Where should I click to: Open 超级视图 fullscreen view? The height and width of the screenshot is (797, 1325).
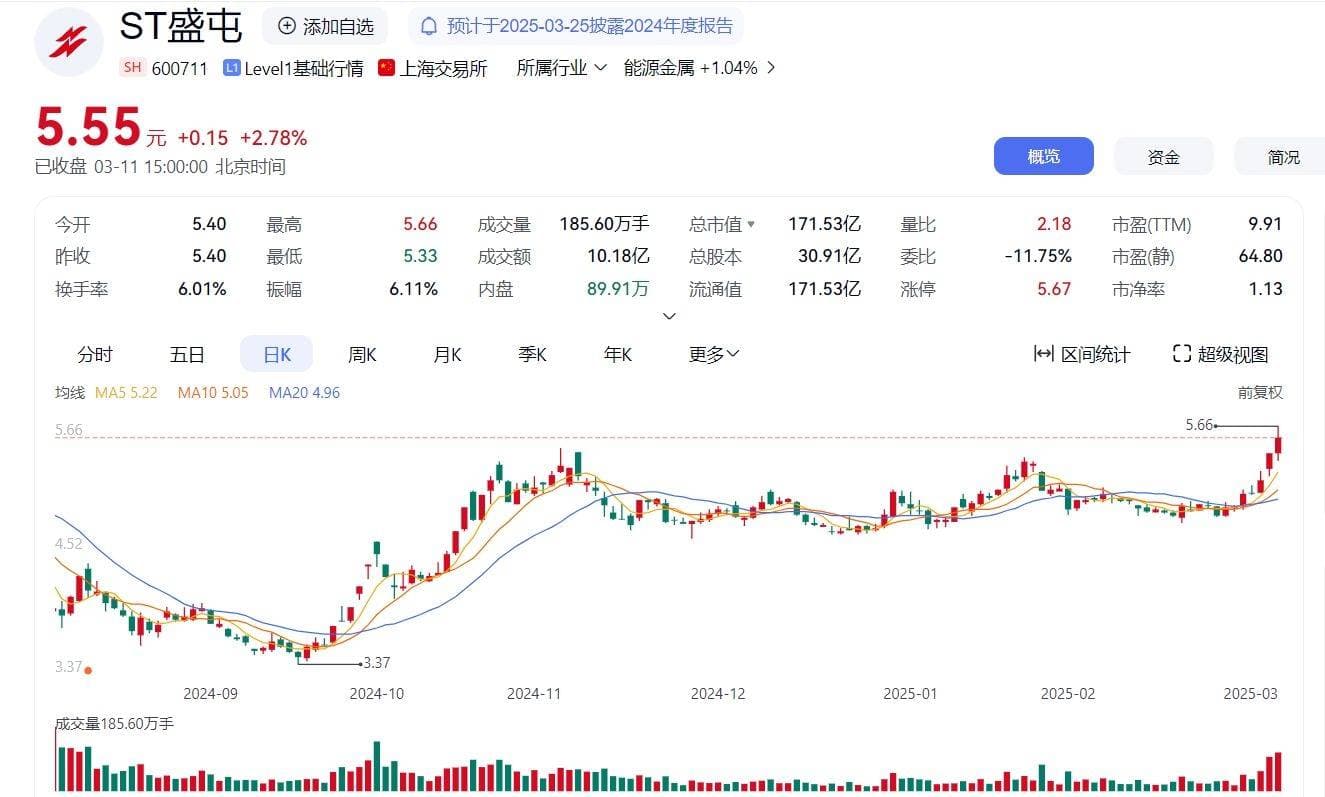(x=1220, y=354)
